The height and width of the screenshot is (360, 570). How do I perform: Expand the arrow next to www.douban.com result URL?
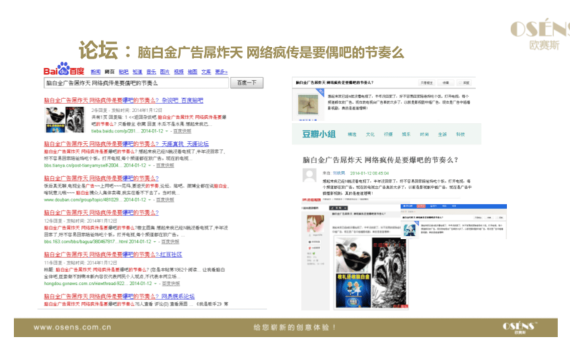coord(149,200)
